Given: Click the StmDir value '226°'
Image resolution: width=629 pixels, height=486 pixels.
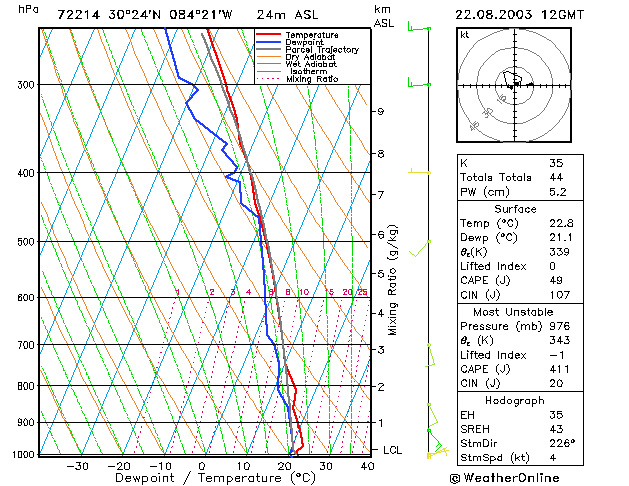Looking at the screenshot, I should click(562, 443).
